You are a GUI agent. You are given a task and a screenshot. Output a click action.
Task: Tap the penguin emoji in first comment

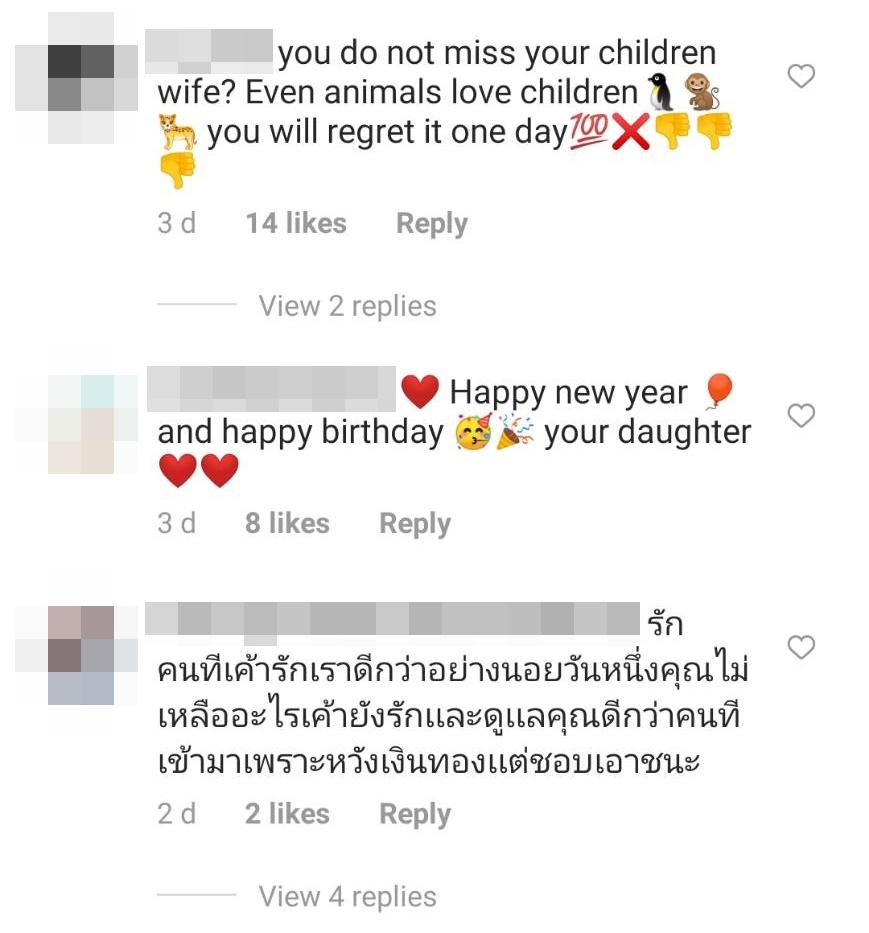659,91
